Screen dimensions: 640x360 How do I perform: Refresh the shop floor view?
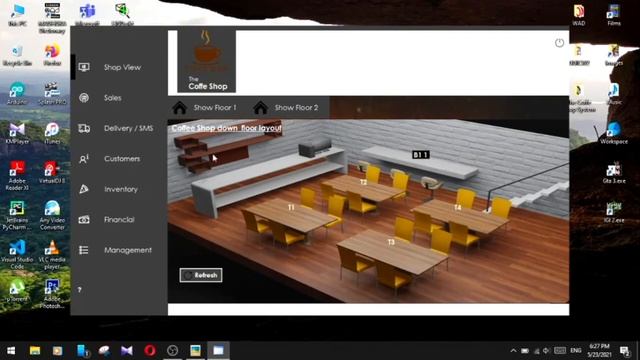pos(201,275)
